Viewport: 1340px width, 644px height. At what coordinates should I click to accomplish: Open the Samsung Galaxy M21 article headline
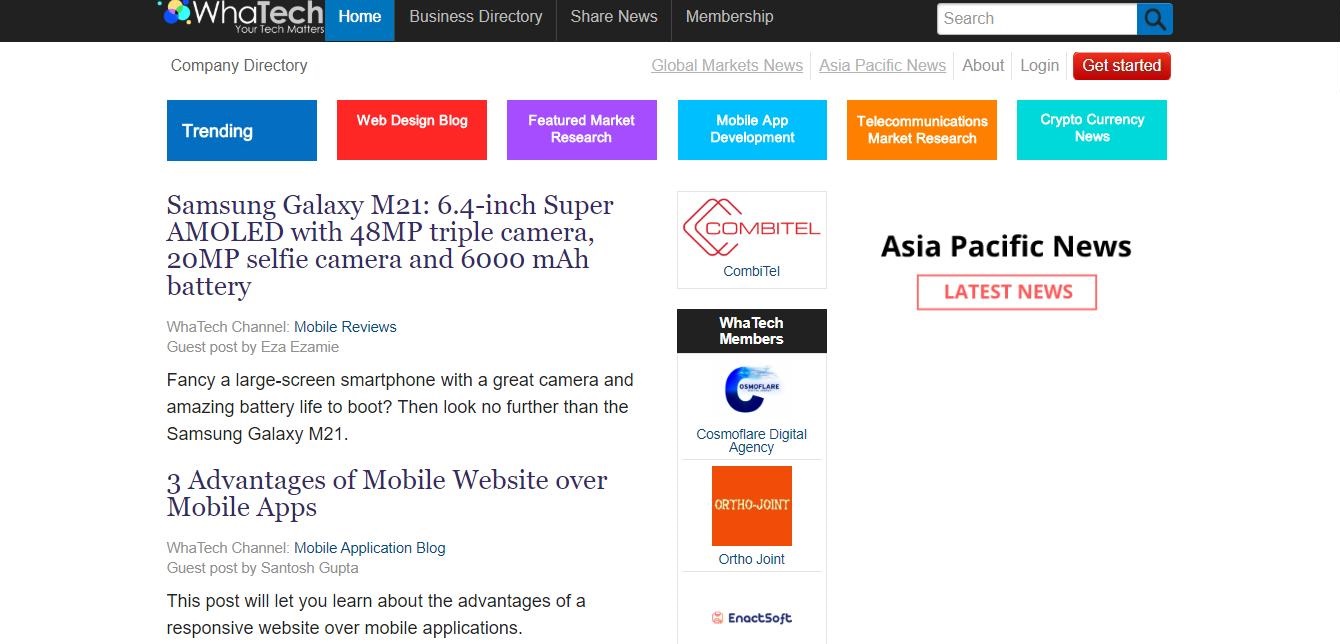(x=390, y=246)
